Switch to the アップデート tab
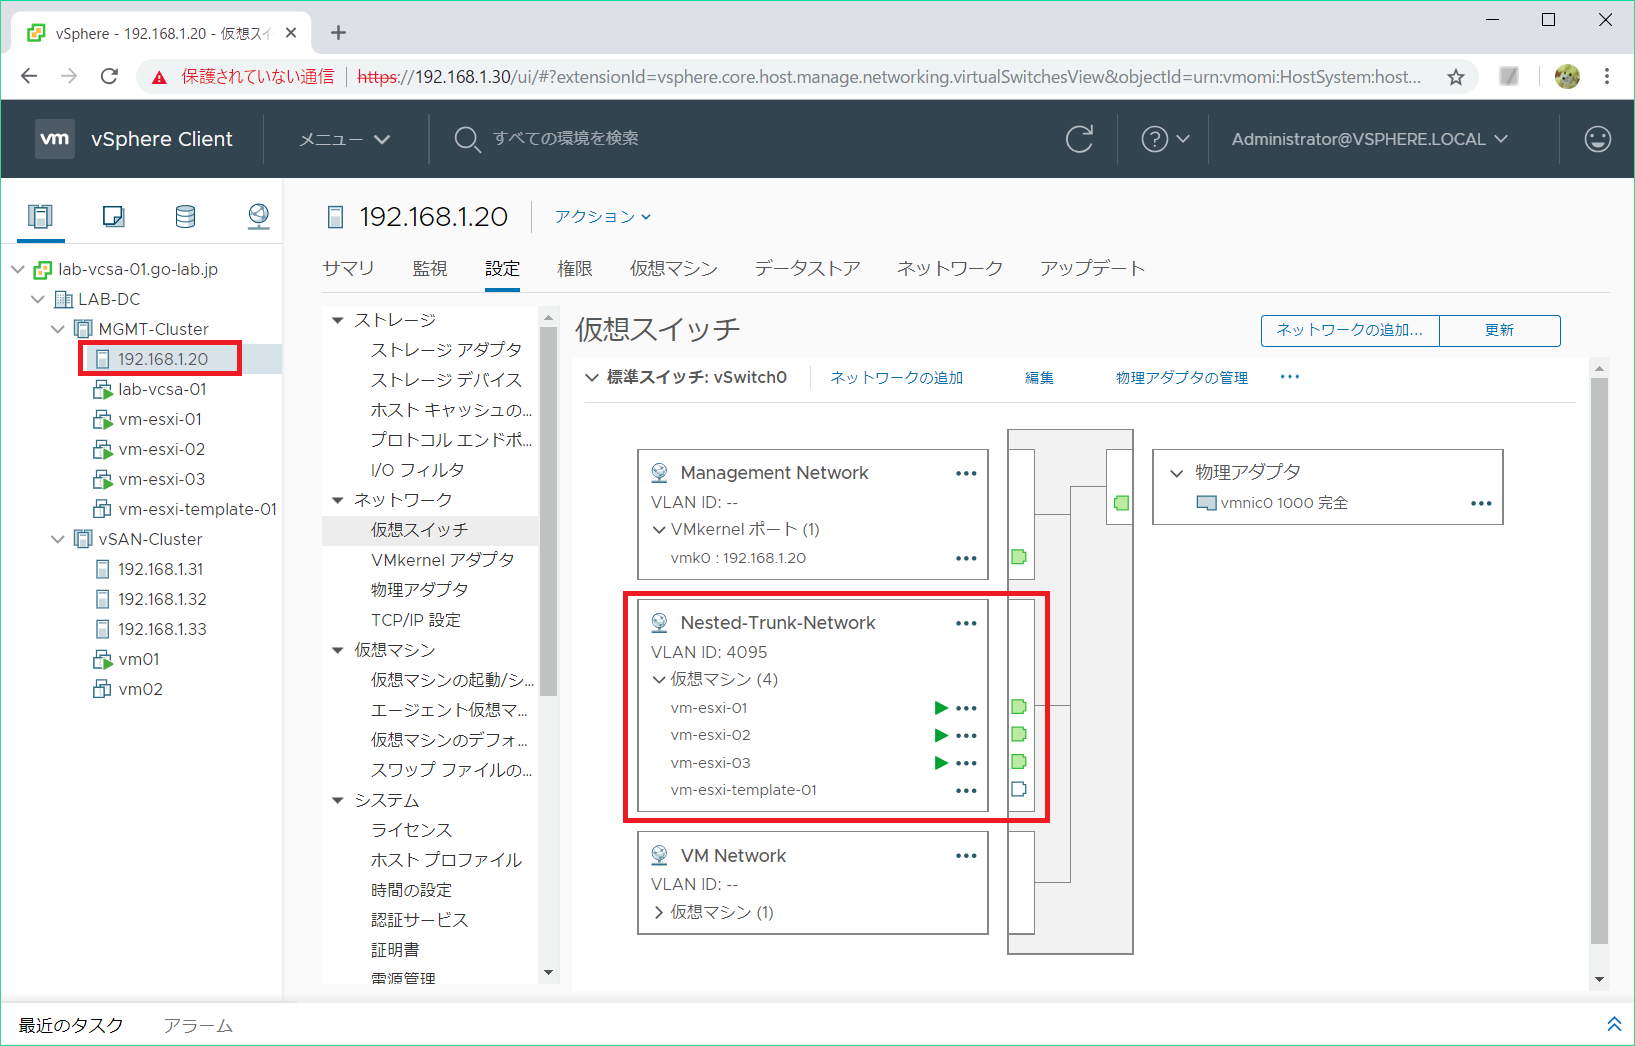This screenshot has width=1635, height=1046. coord(1092,268)
